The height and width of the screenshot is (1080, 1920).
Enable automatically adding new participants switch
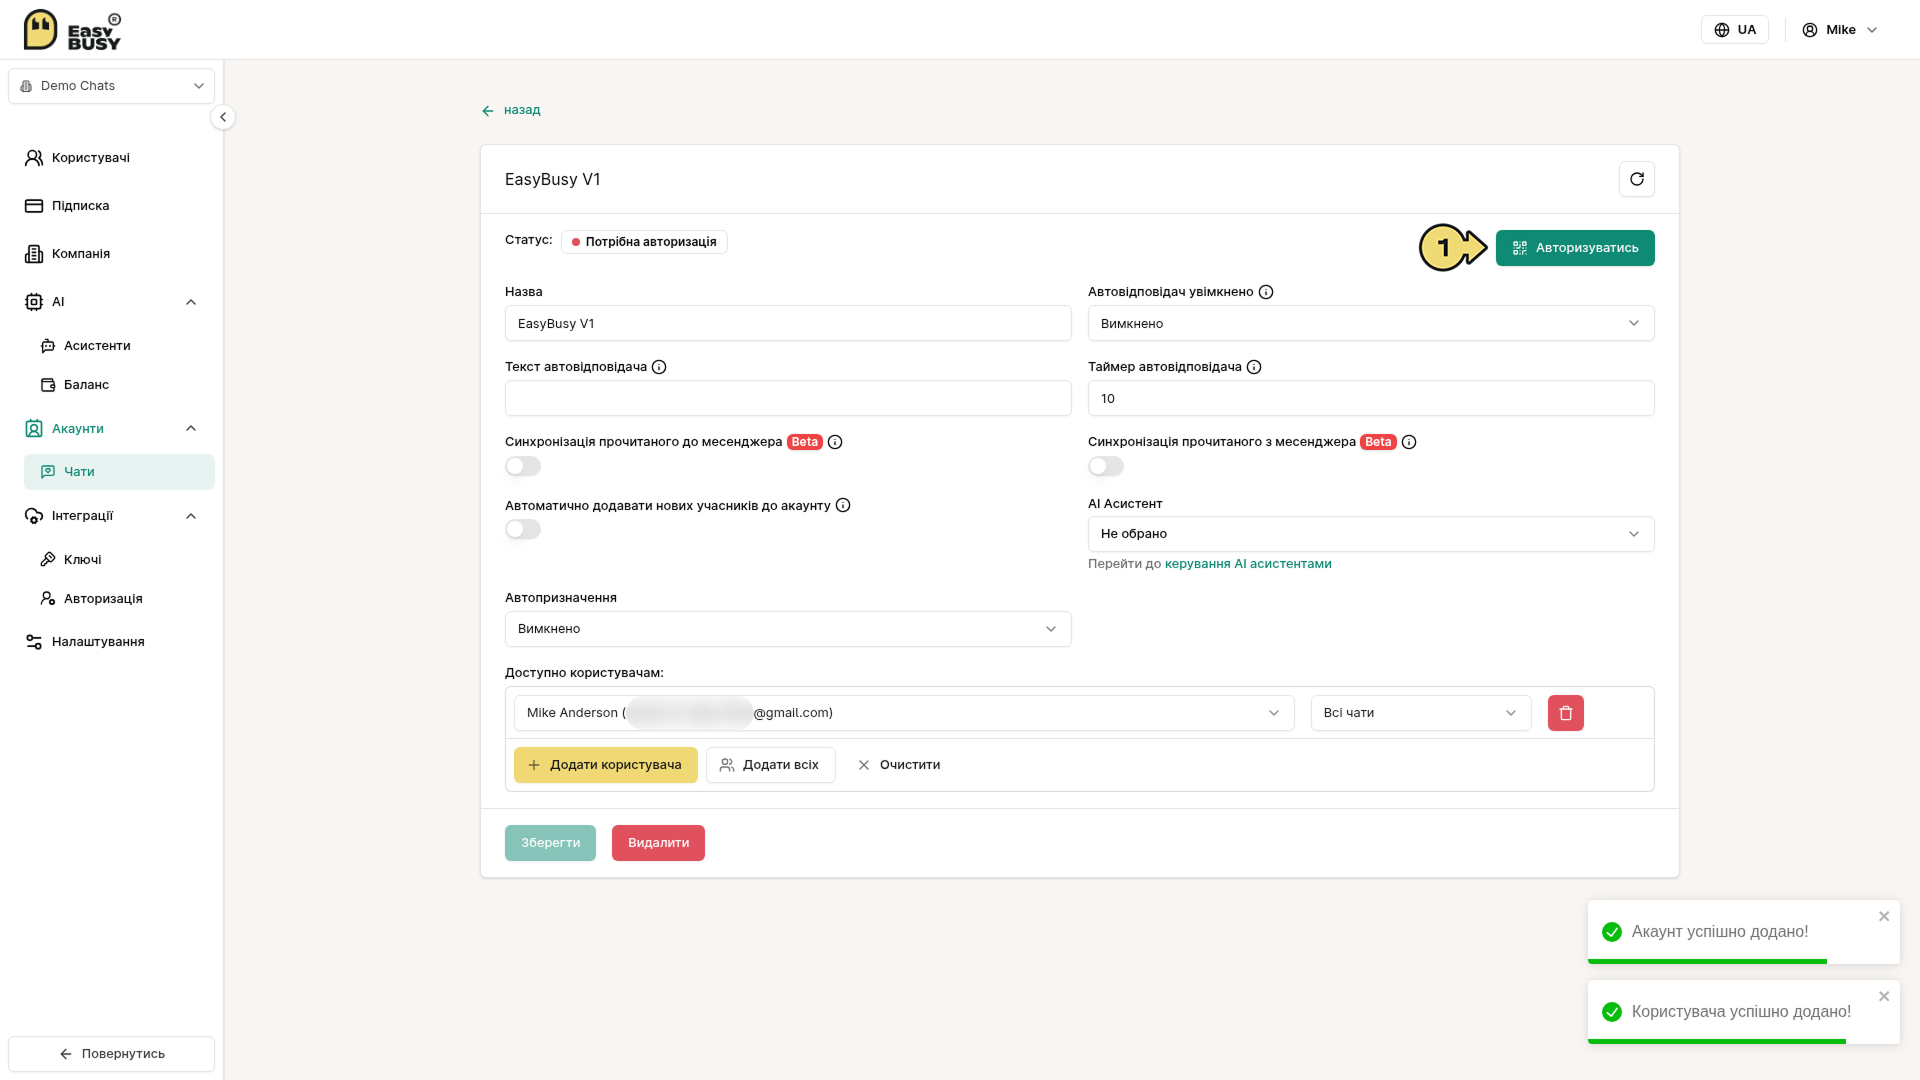click(523, 529)
